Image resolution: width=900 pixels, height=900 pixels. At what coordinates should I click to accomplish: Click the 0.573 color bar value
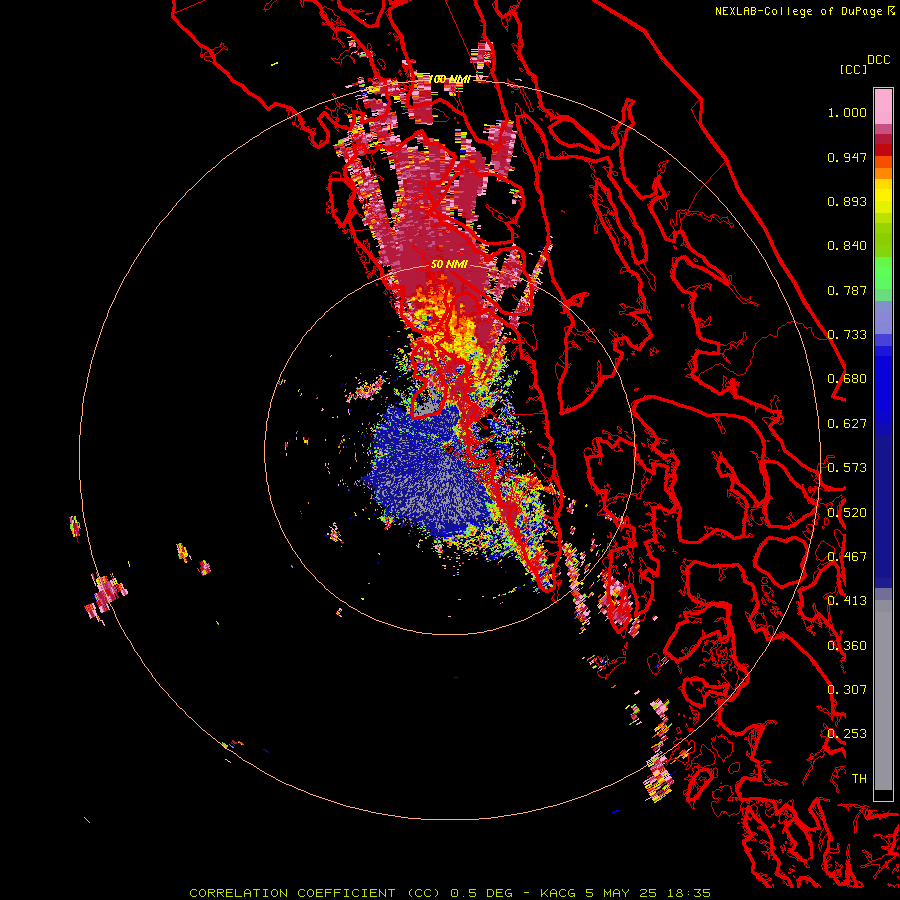847,468
